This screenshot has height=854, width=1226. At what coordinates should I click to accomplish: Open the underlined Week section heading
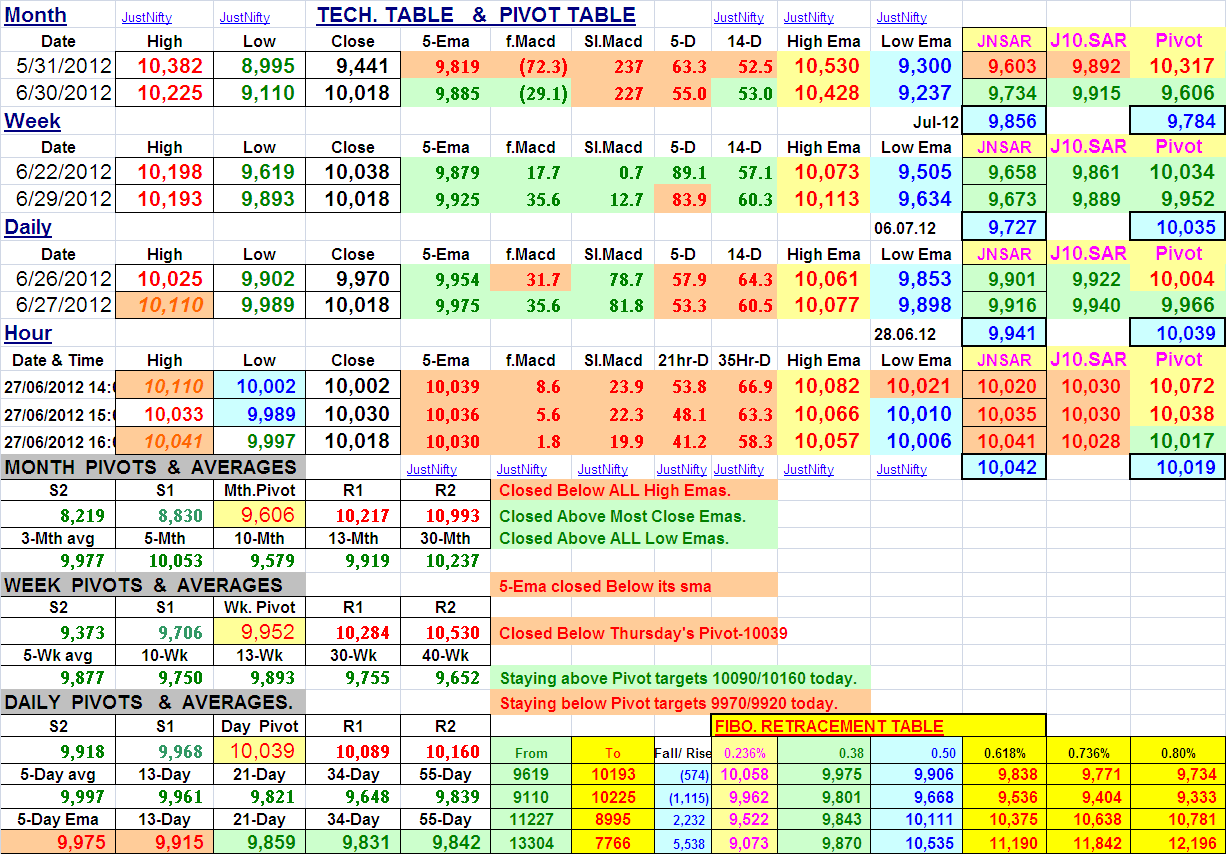tap(33, 121)
